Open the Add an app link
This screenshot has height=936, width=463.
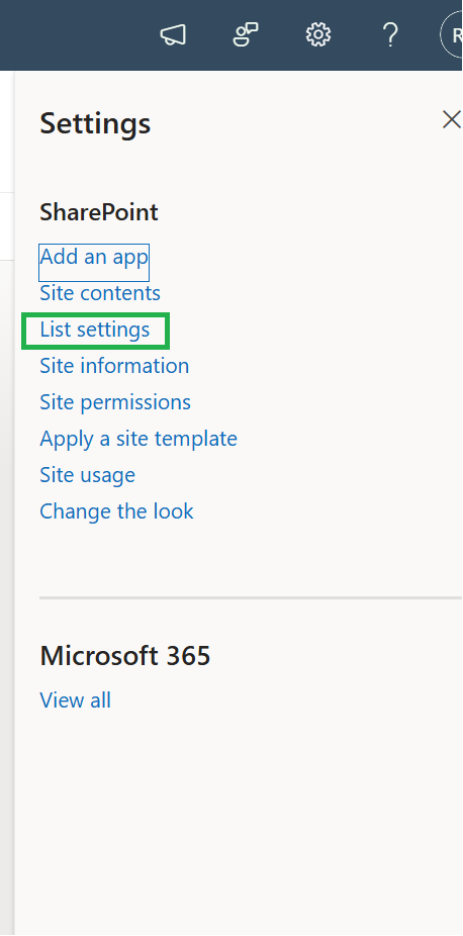click(94, 257)
